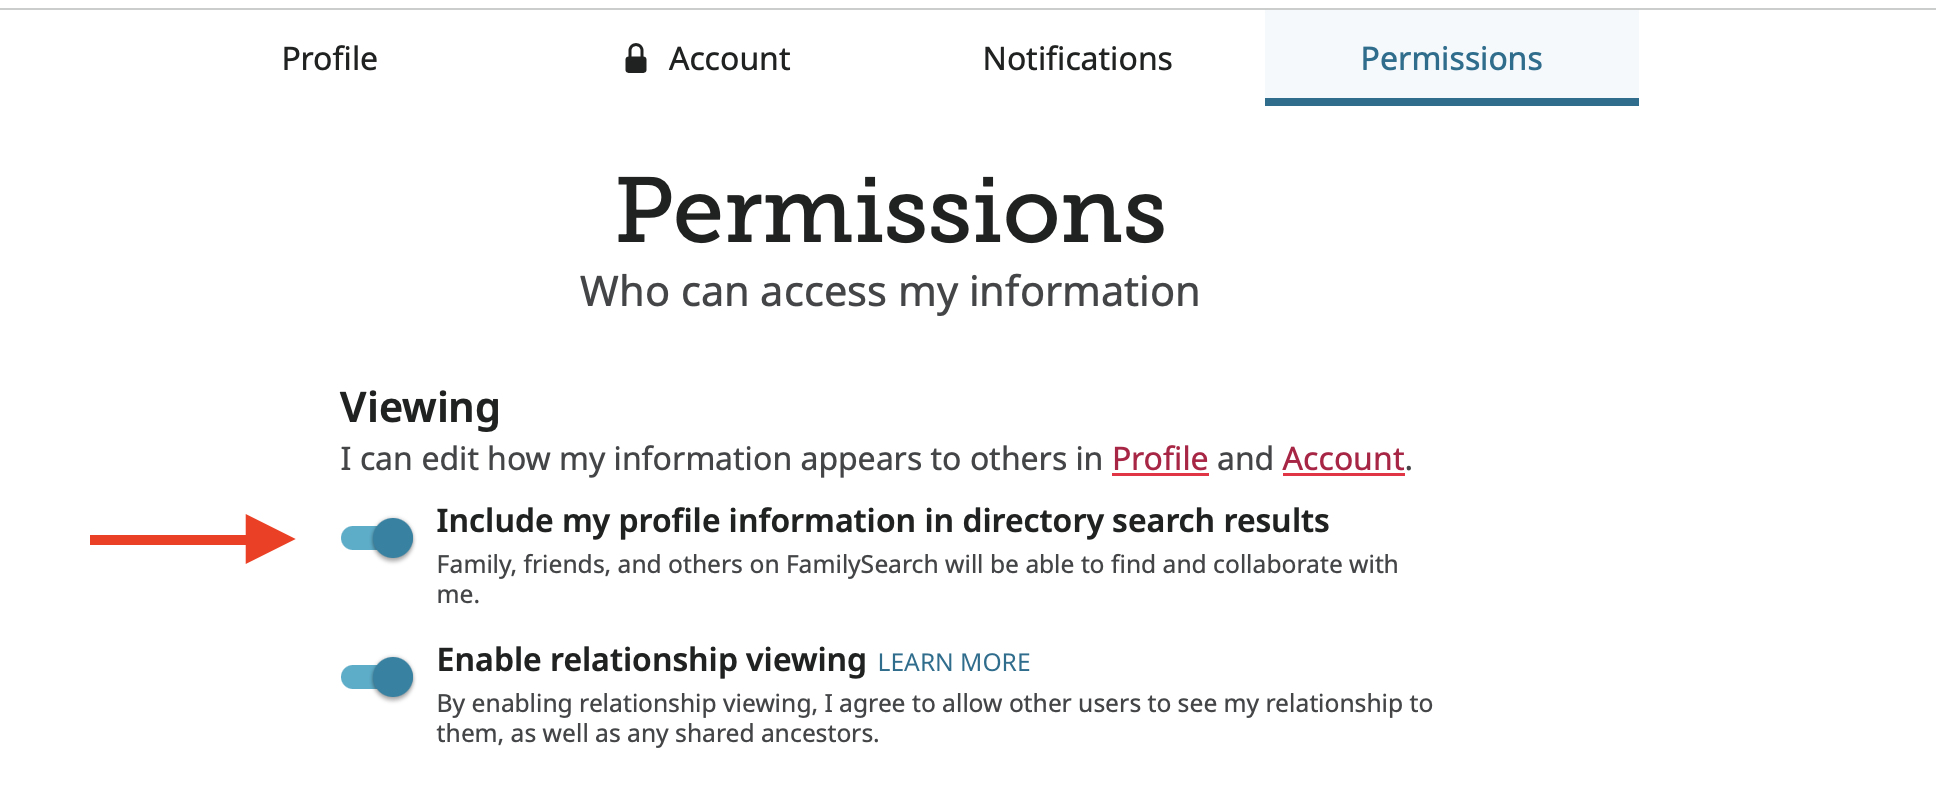Disable the relationship viewing toggle
This screenshot has width=1936, height=798.
tap(377, 677)
